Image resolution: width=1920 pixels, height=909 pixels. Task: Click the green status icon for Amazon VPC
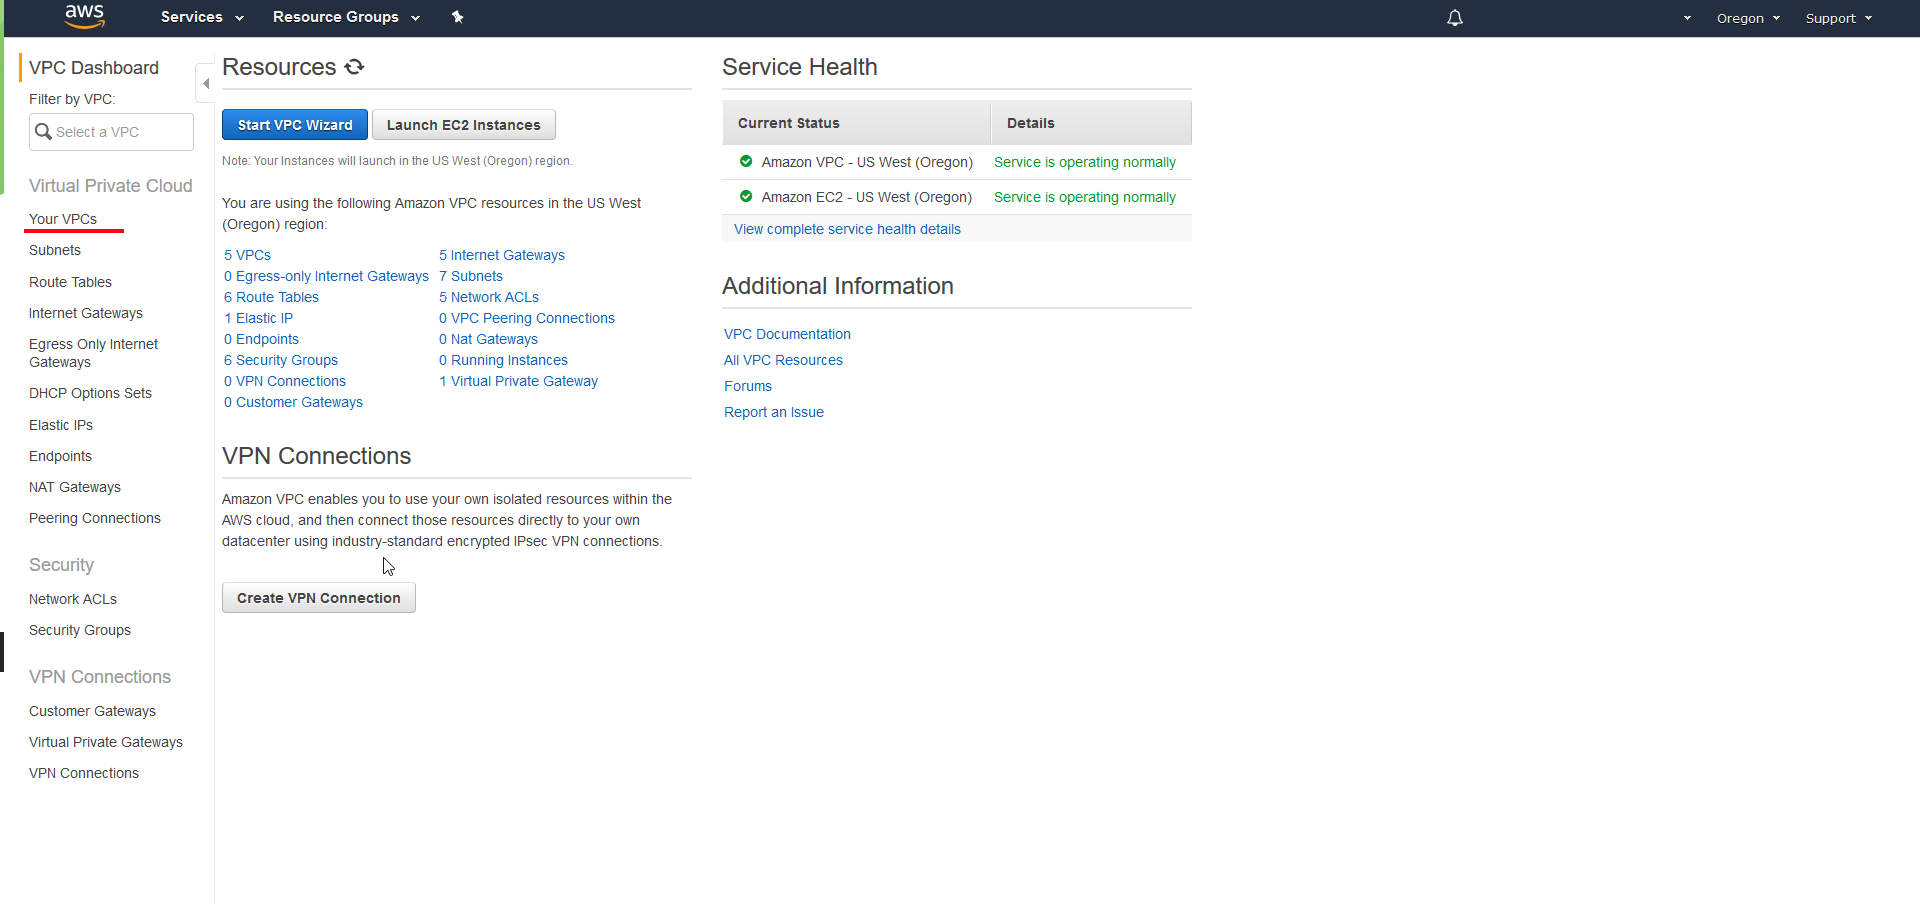click(745, 162)
